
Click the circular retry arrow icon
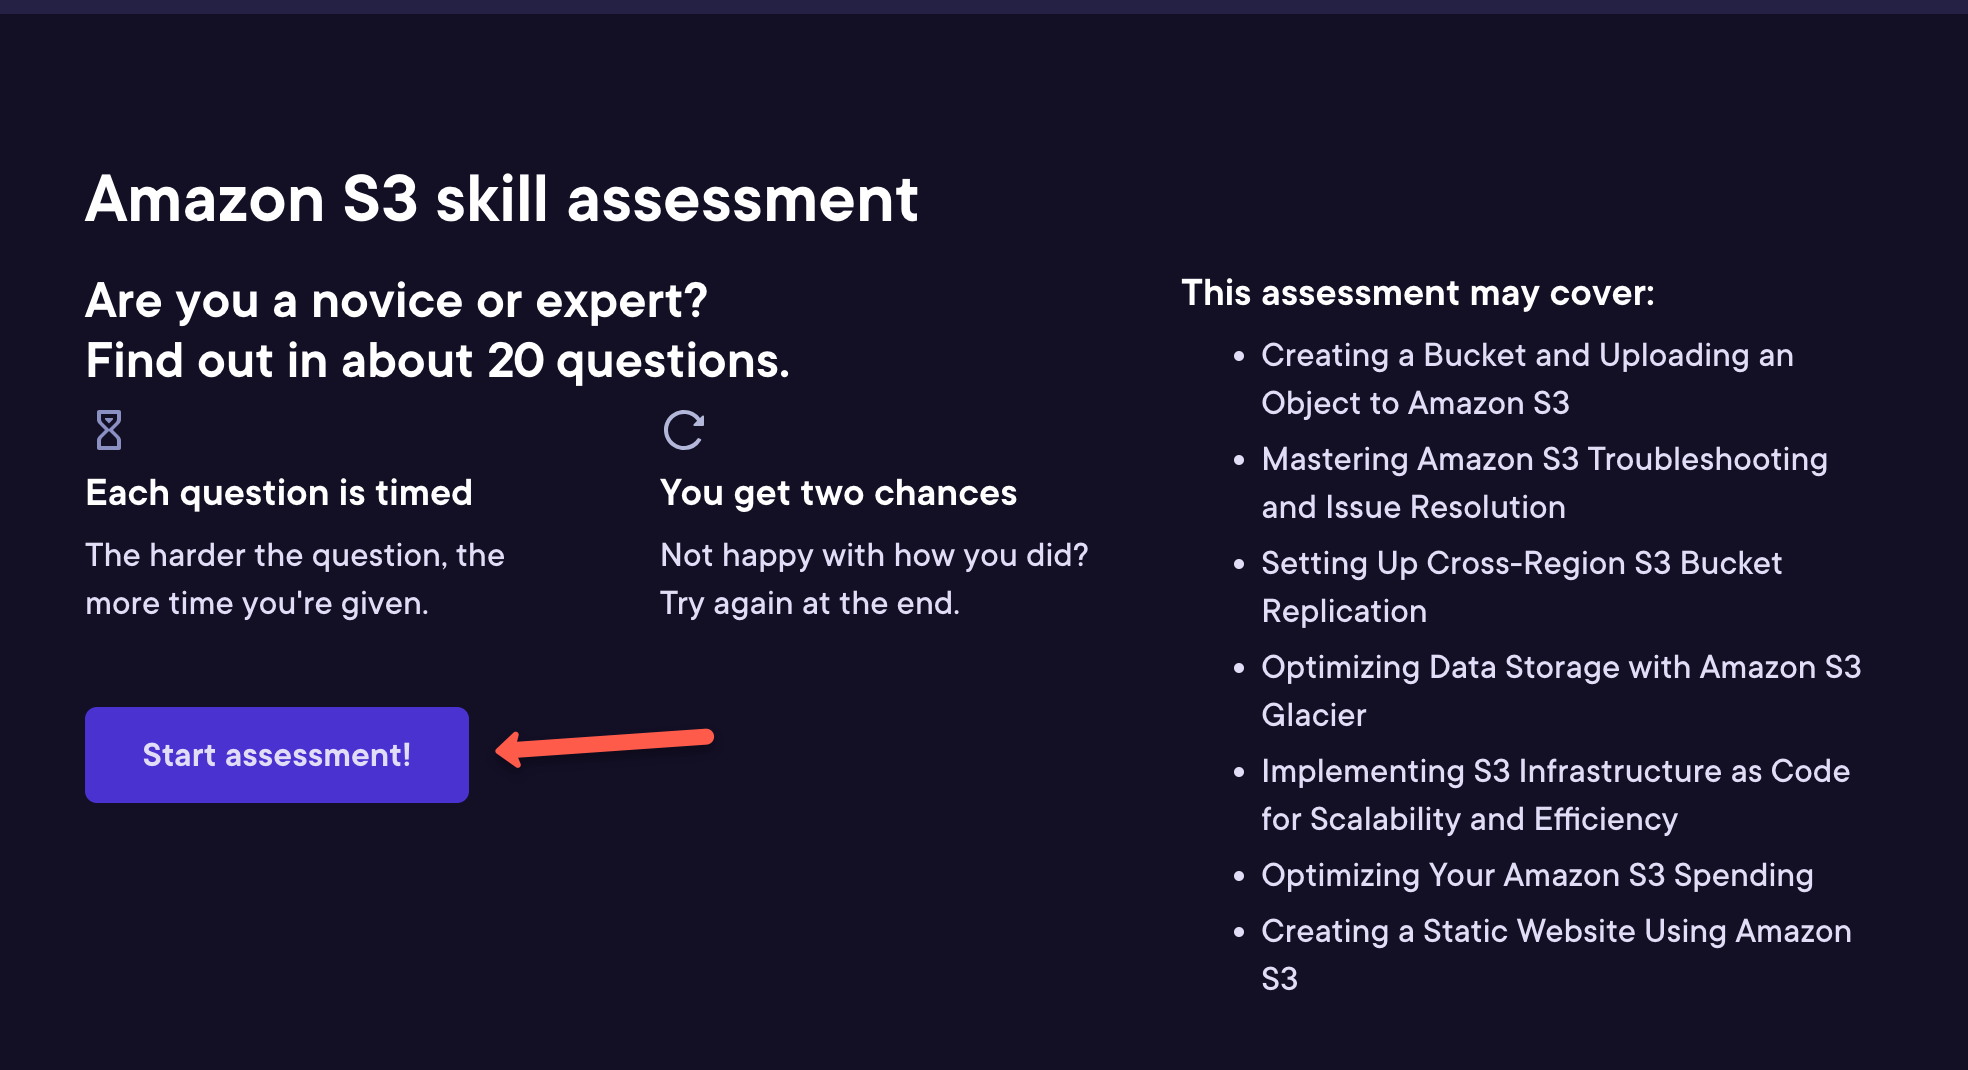(683, 432)
